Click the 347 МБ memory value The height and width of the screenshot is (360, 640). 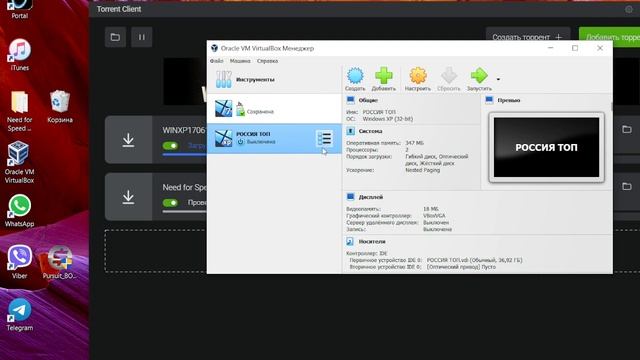click(x=414, y=143)
